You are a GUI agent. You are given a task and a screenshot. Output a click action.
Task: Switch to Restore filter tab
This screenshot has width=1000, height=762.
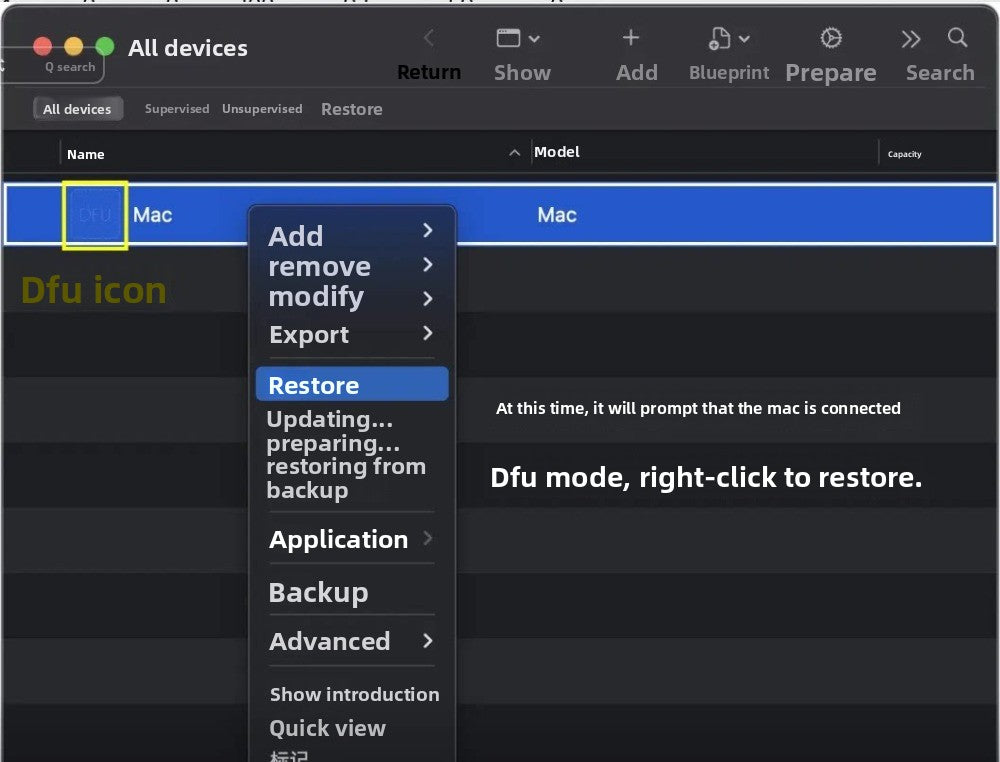[x=352, y=109]
